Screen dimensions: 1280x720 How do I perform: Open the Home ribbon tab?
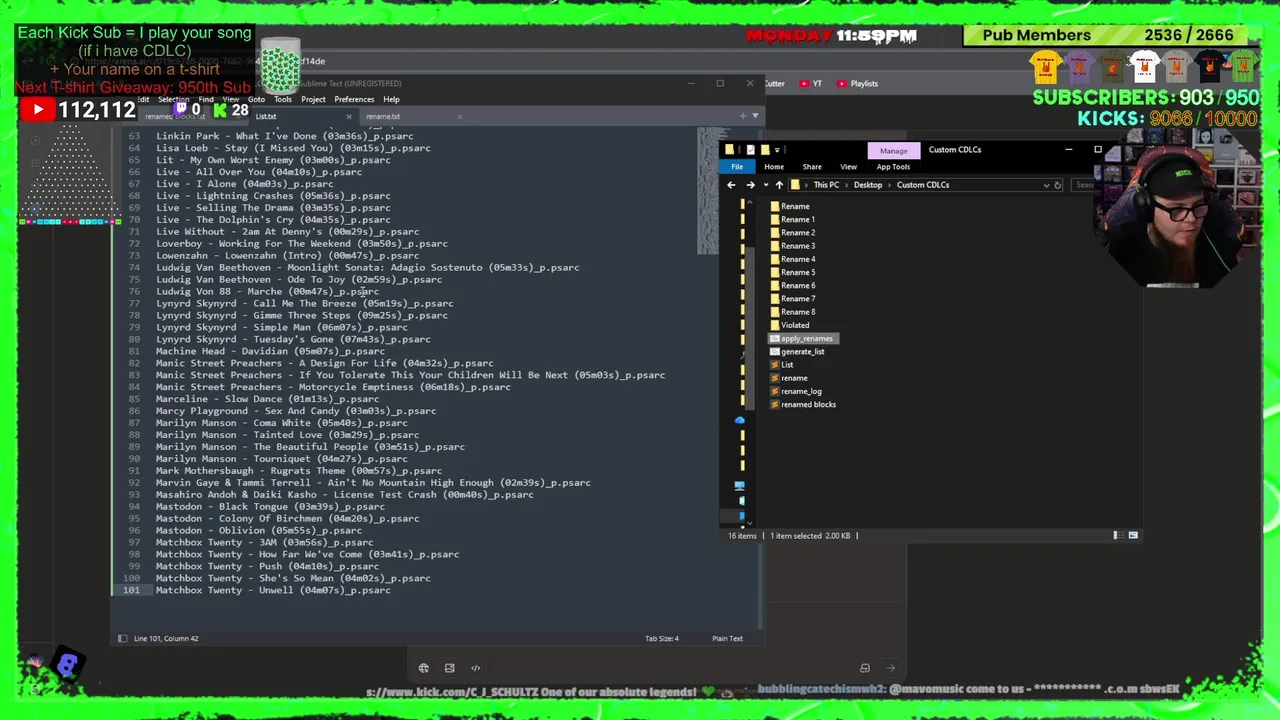coord(774,167)
